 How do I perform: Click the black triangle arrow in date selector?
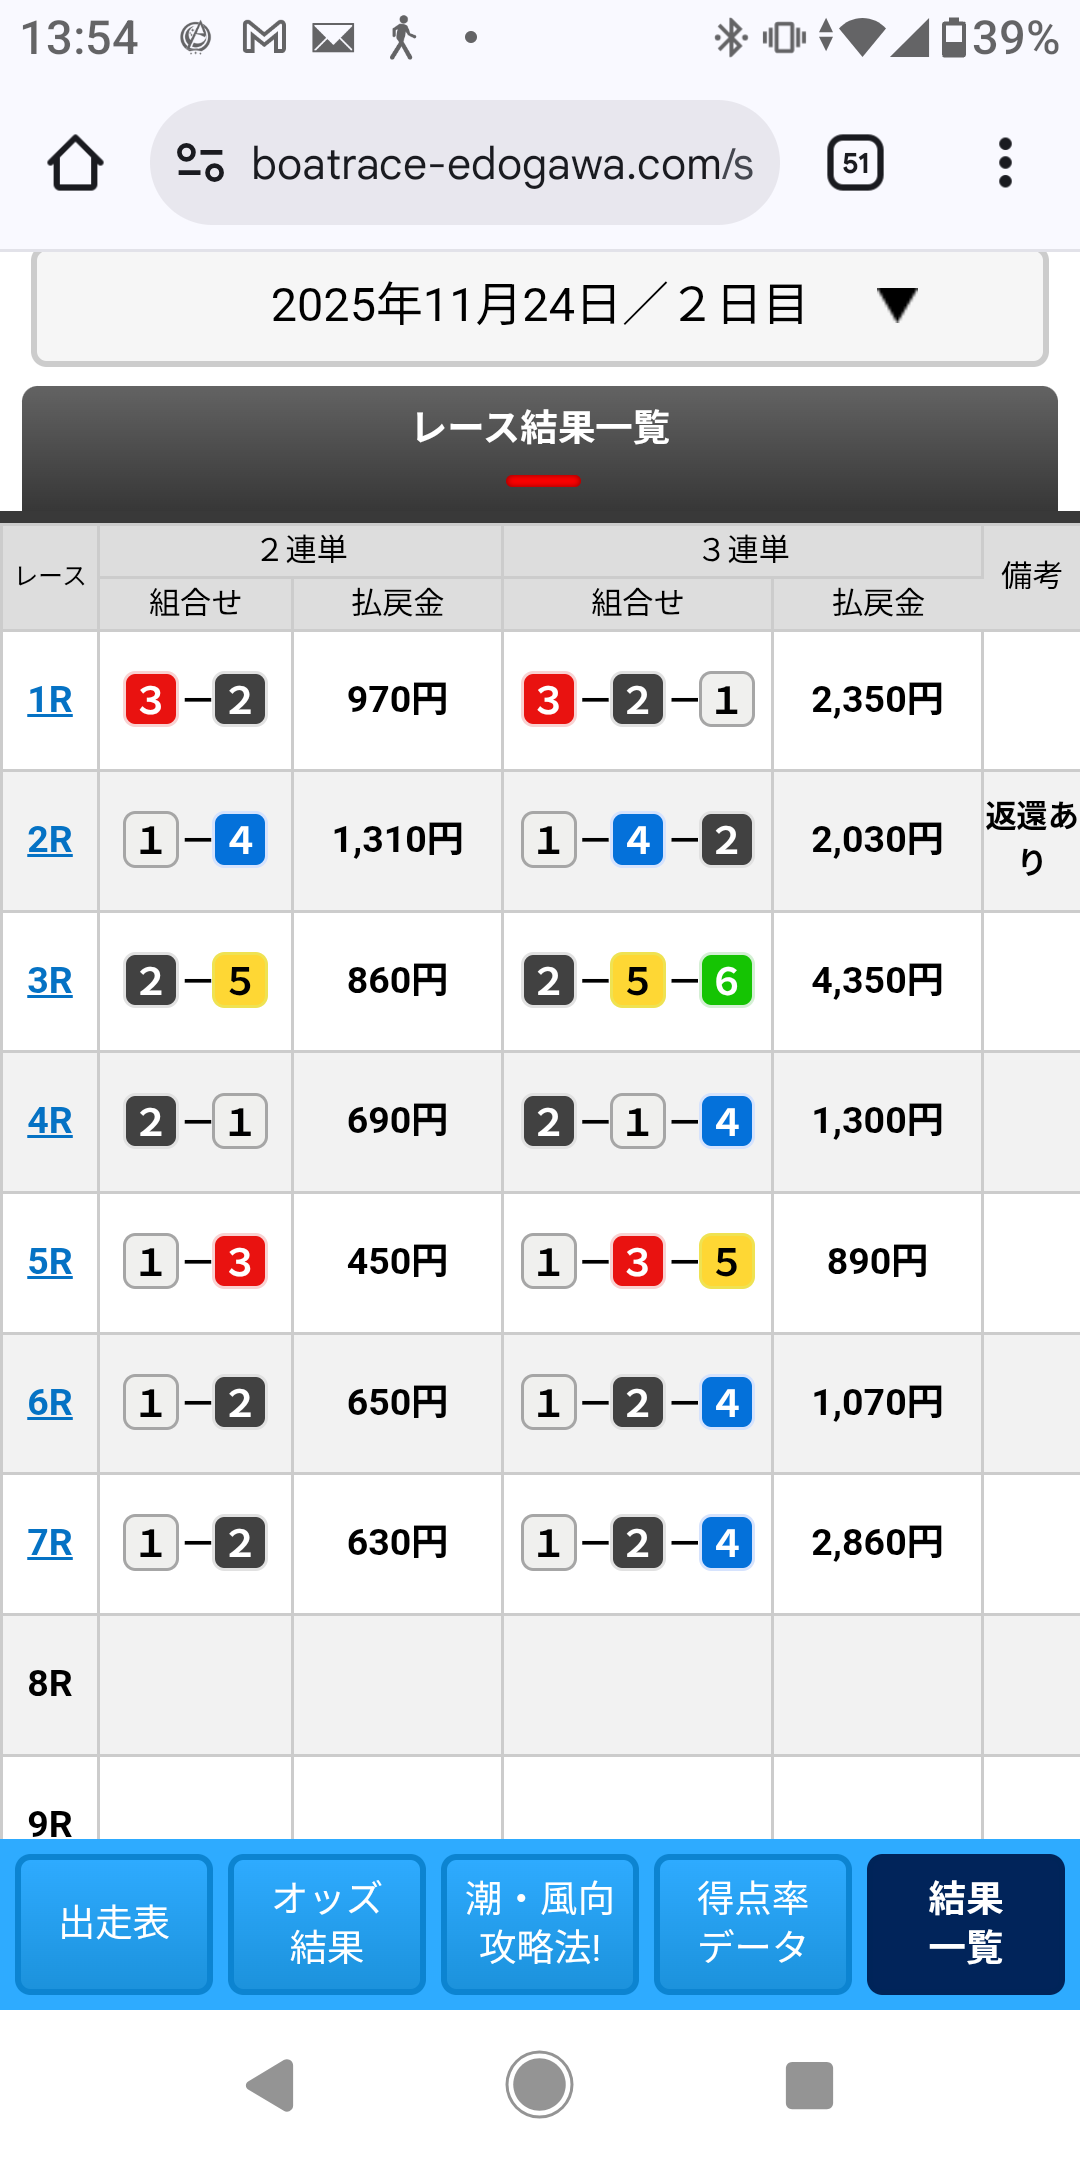click(x=896, y=305)
